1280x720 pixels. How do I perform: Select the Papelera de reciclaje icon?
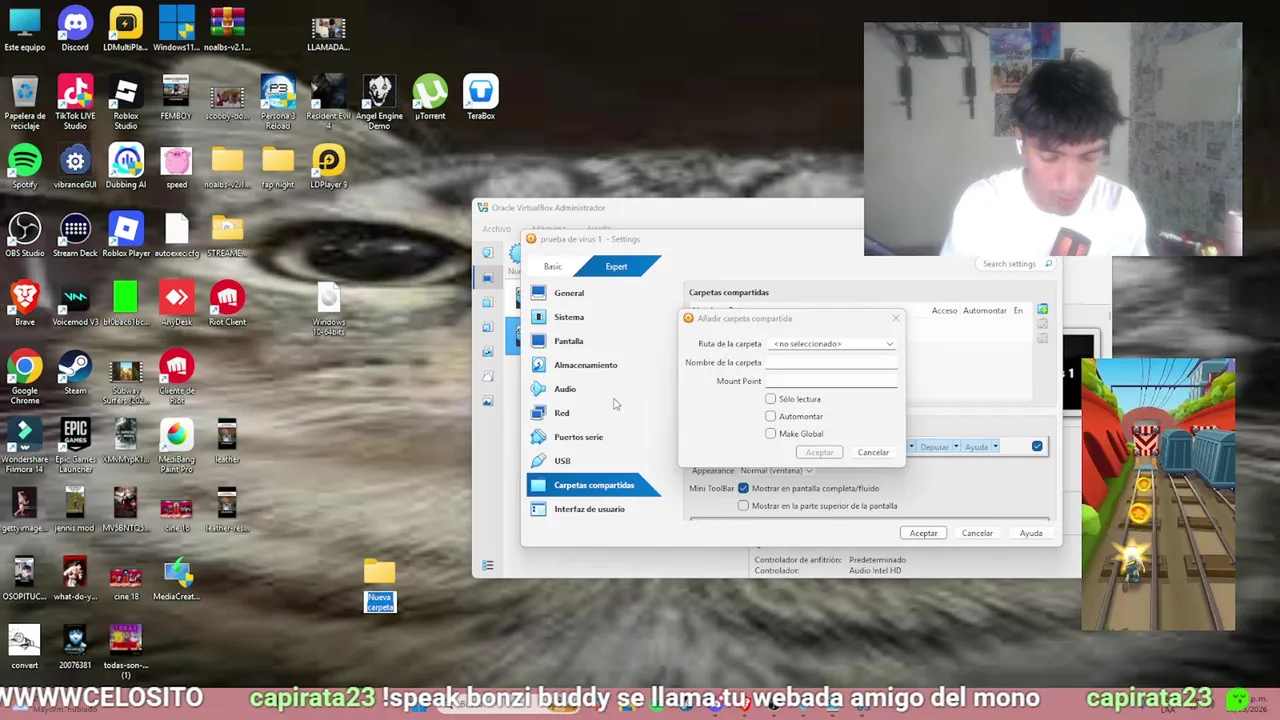click(x=25, y=103)
